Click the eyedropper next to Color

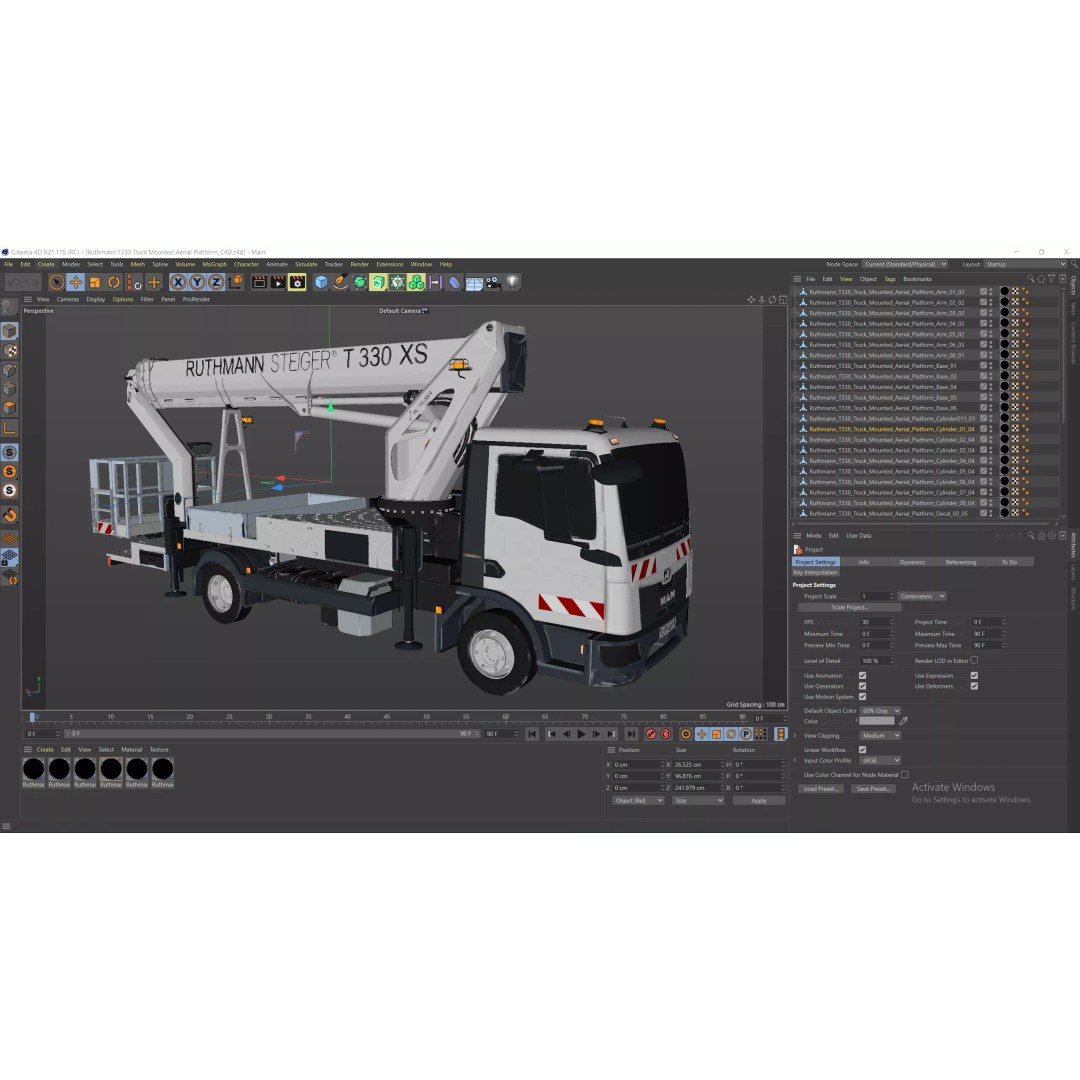pyautogui.click(x=903, y=721)
